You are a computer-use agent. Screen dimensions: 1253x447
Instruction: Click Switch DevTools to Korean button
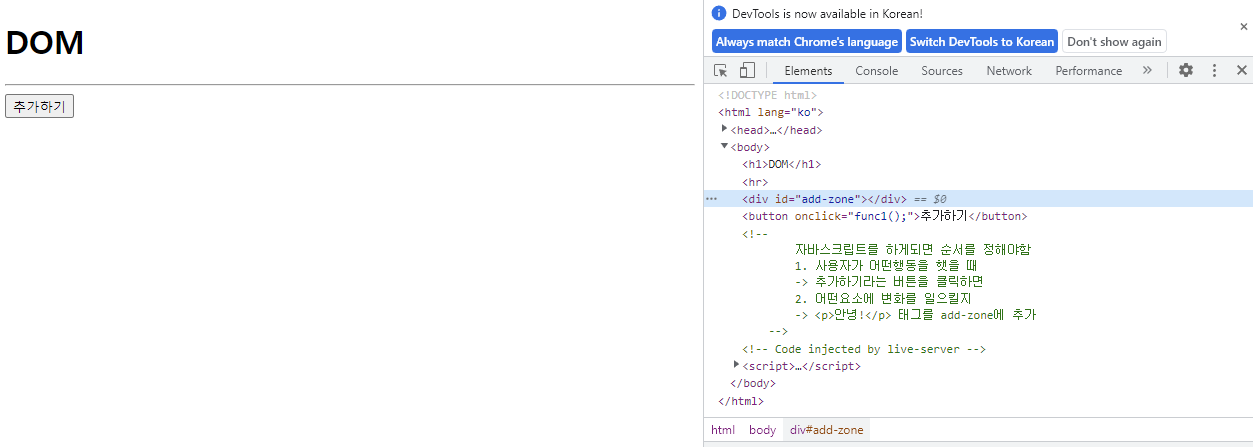tap(982, 42)
